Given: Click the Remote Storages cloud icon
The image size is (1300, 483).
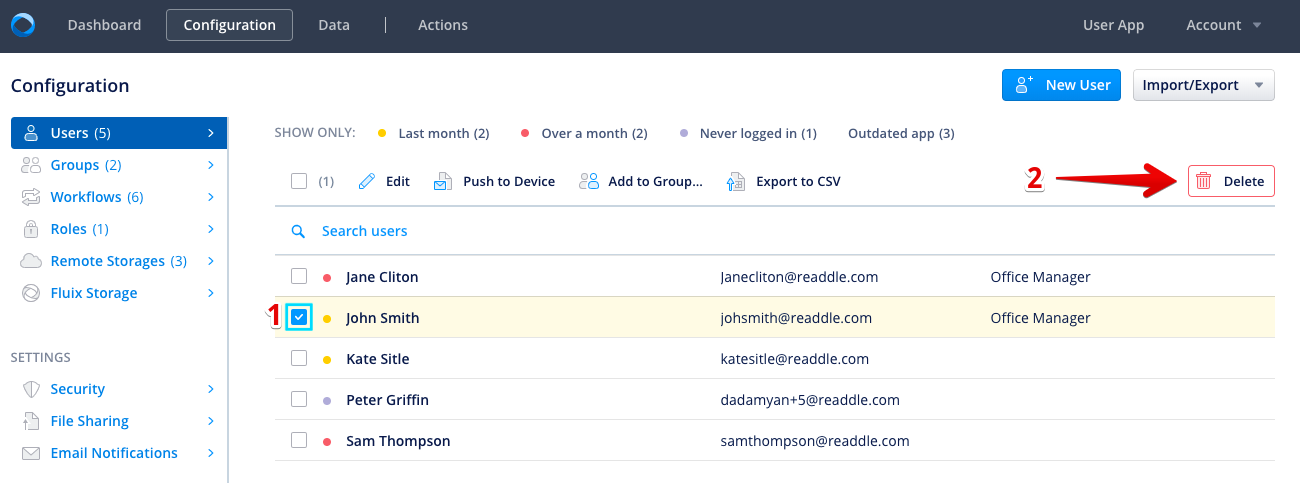Looking at the screenshot, I should coord(31,261).
